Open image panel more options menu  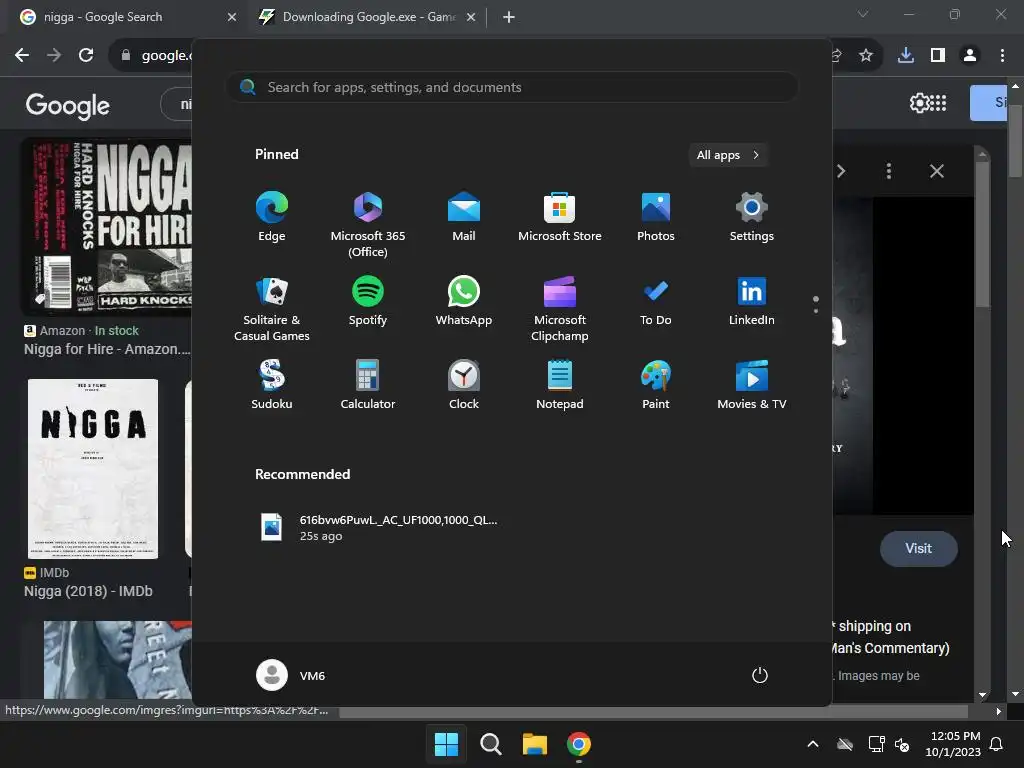pyautogui.click(x=888, y=171)
